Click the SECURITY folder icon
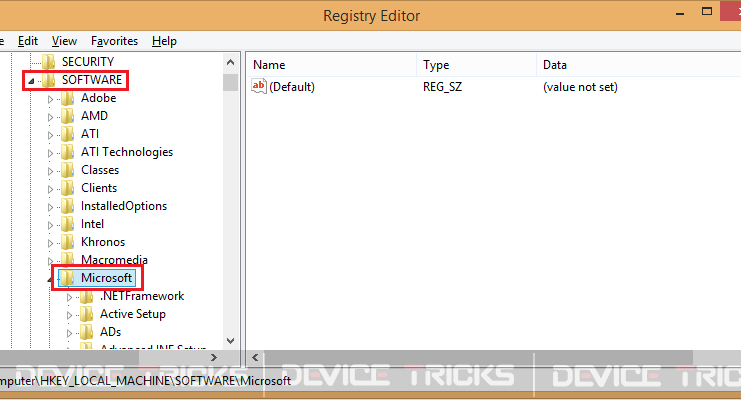Viewport: 741px width, 400px height. point(48,61)
